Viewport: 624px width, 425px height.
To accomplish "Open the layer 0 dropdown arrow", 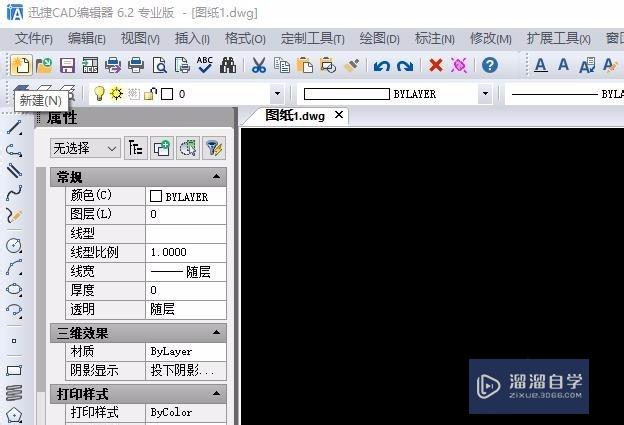I will click(277, 94).
